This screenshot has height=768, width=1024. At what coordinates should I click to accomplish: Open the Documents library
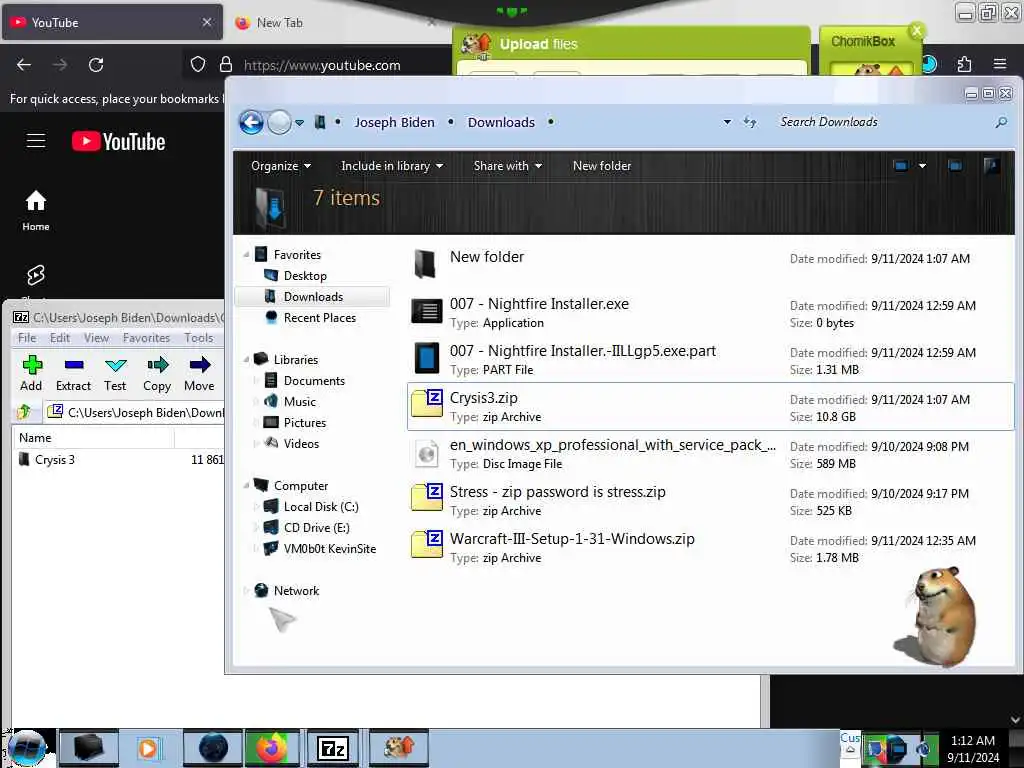[x=313, y=381]
